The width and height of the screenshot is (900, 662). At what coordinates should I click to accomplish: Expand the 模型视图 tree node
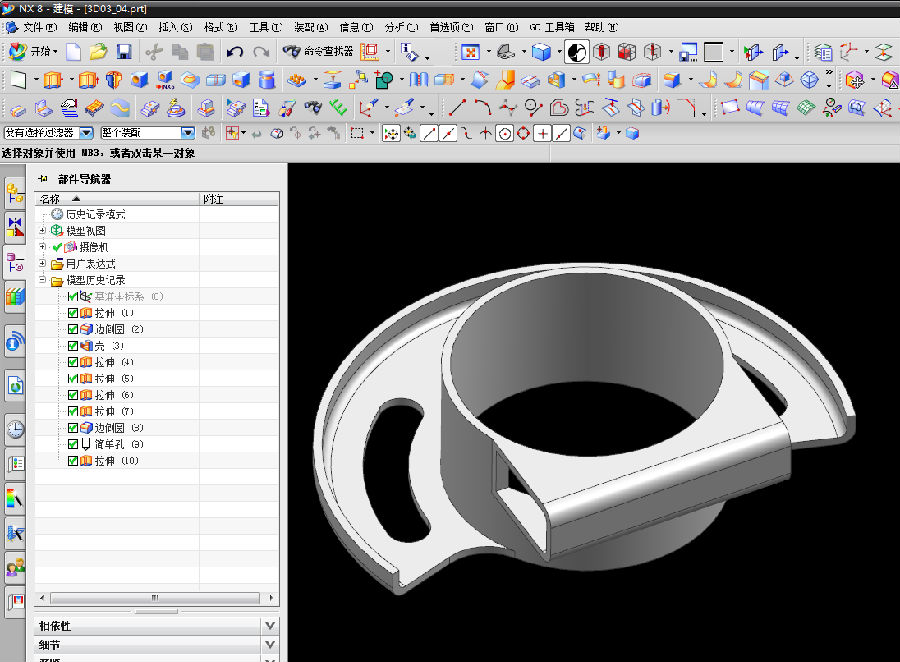point(42,231)
